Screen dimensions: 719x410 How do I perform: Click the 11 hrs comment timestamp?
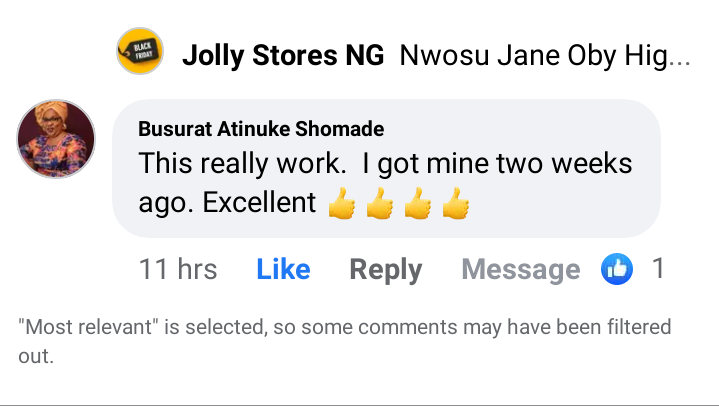point(178,269)
